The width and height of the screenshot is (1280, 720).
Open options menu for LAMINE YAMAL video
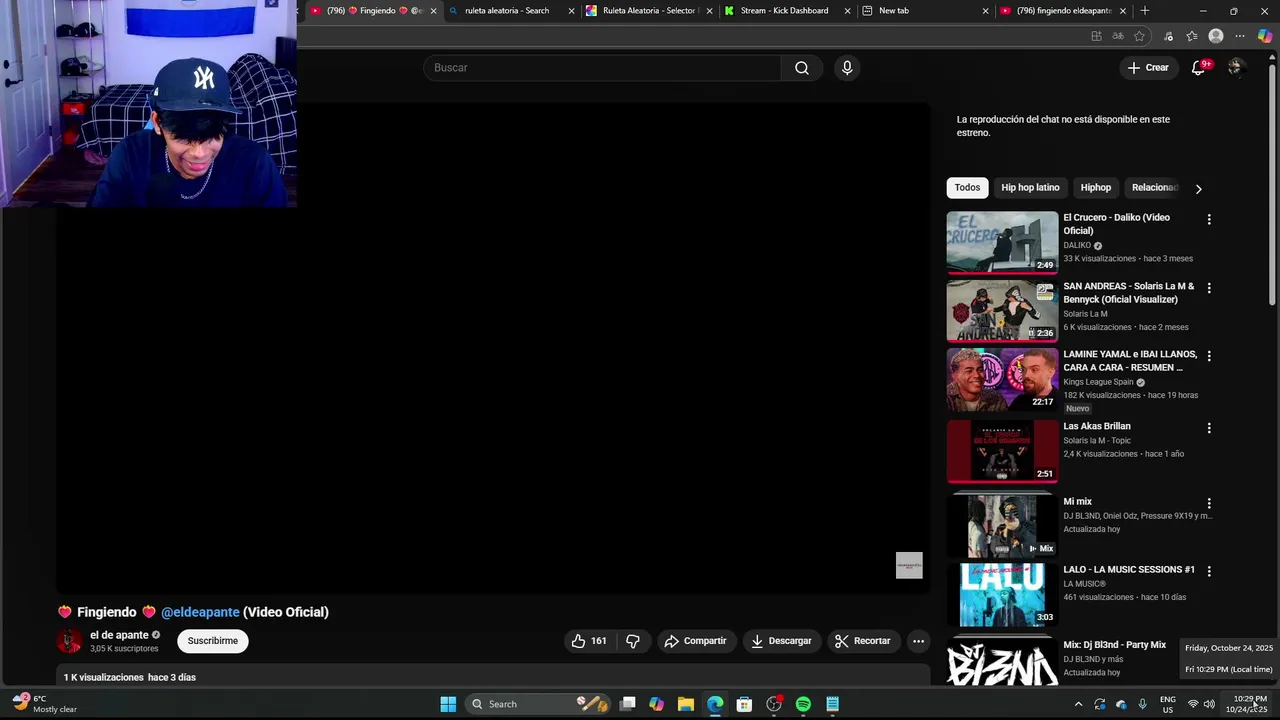pos(1209,356)
